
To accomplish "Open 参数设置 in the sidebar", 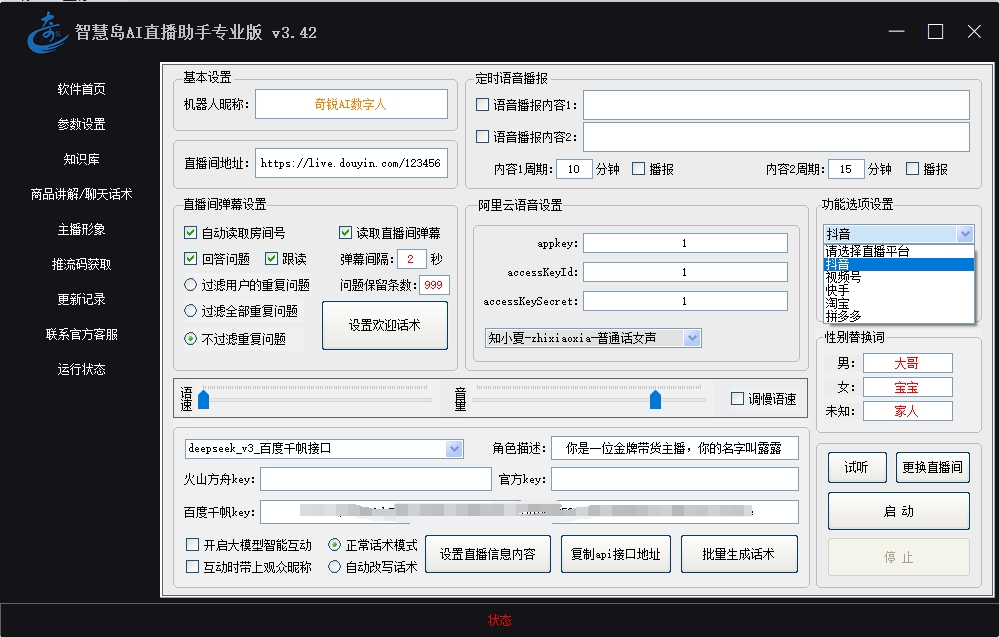I will click(x=81, y=125).
